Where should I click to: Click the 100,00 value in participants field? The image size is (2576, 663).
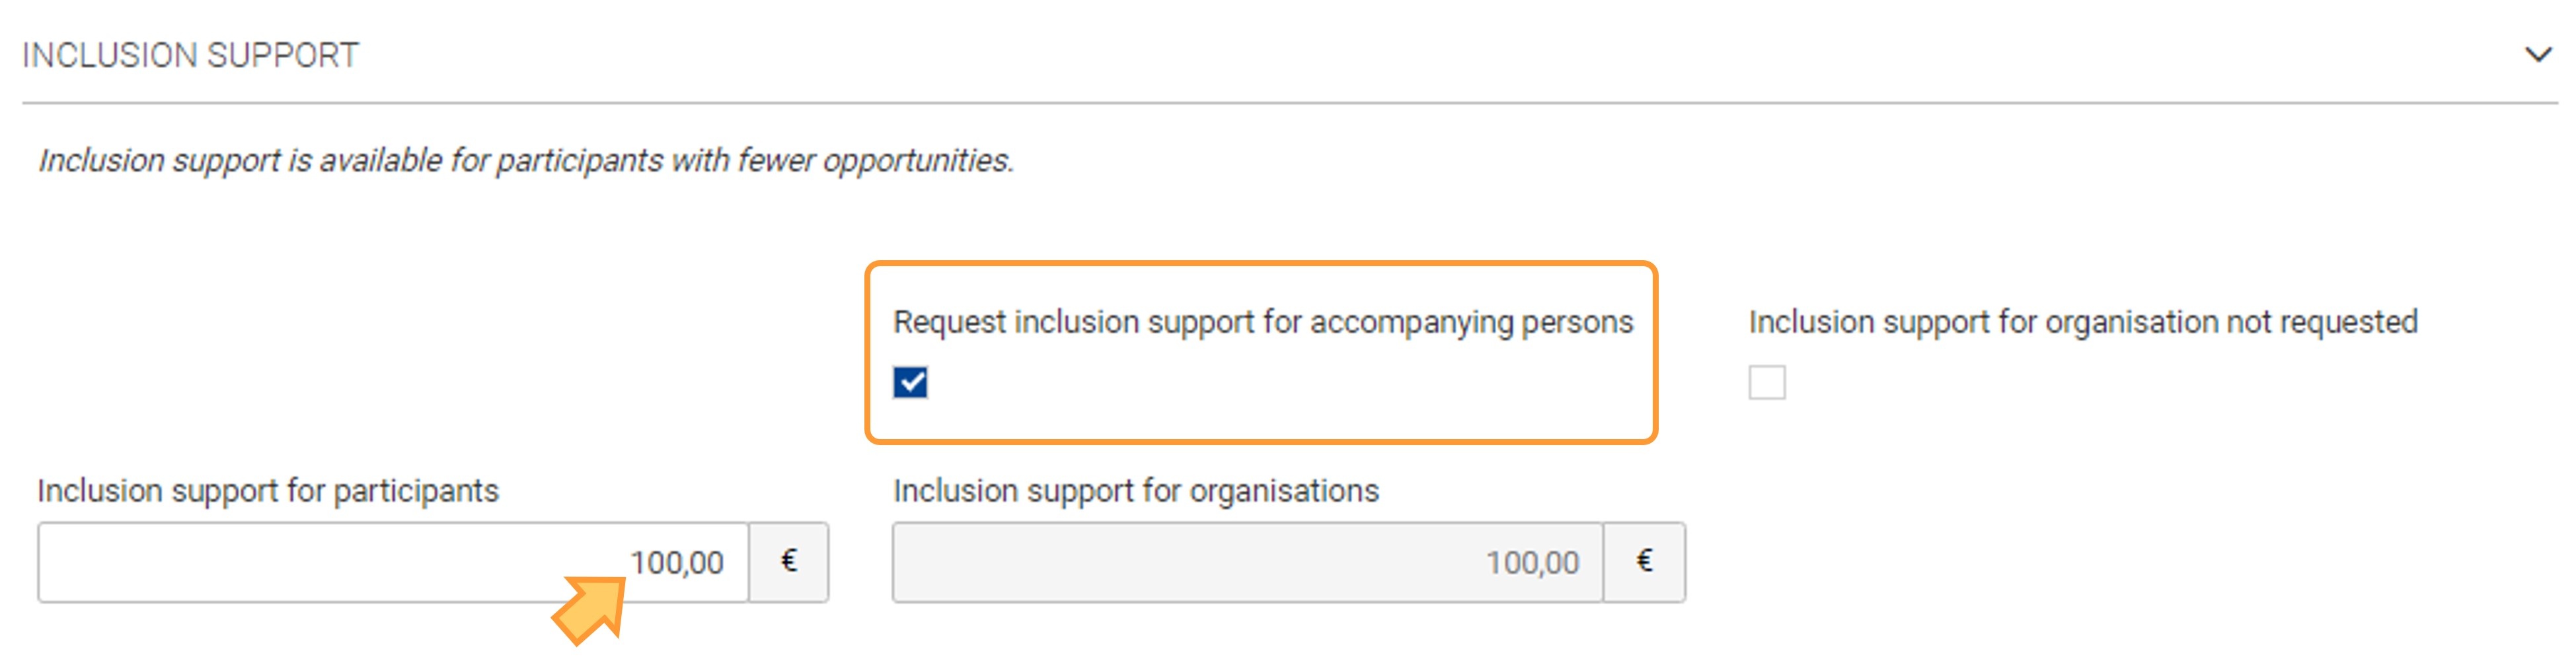tap(677, 563)
